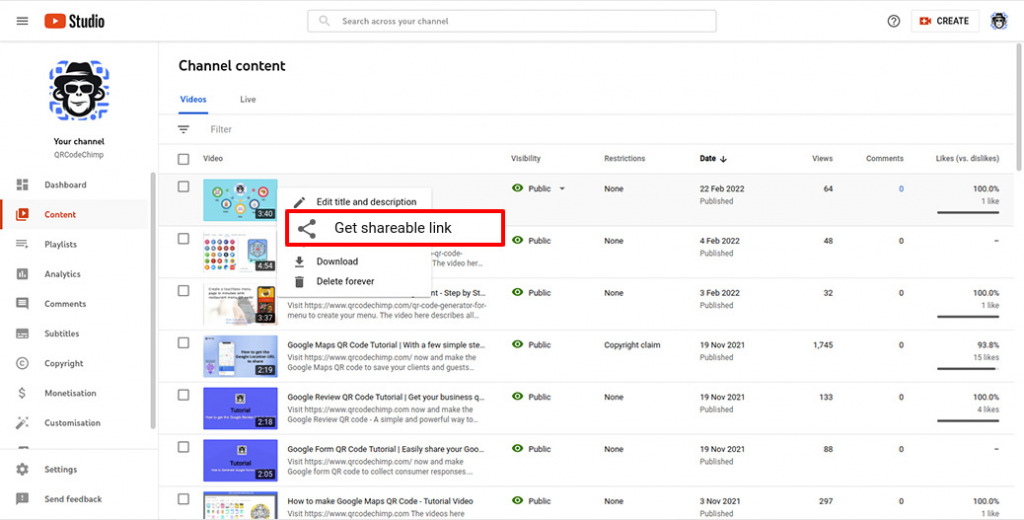
Task: Click Public visibility on Google Review video
Action: coord(539,397)
